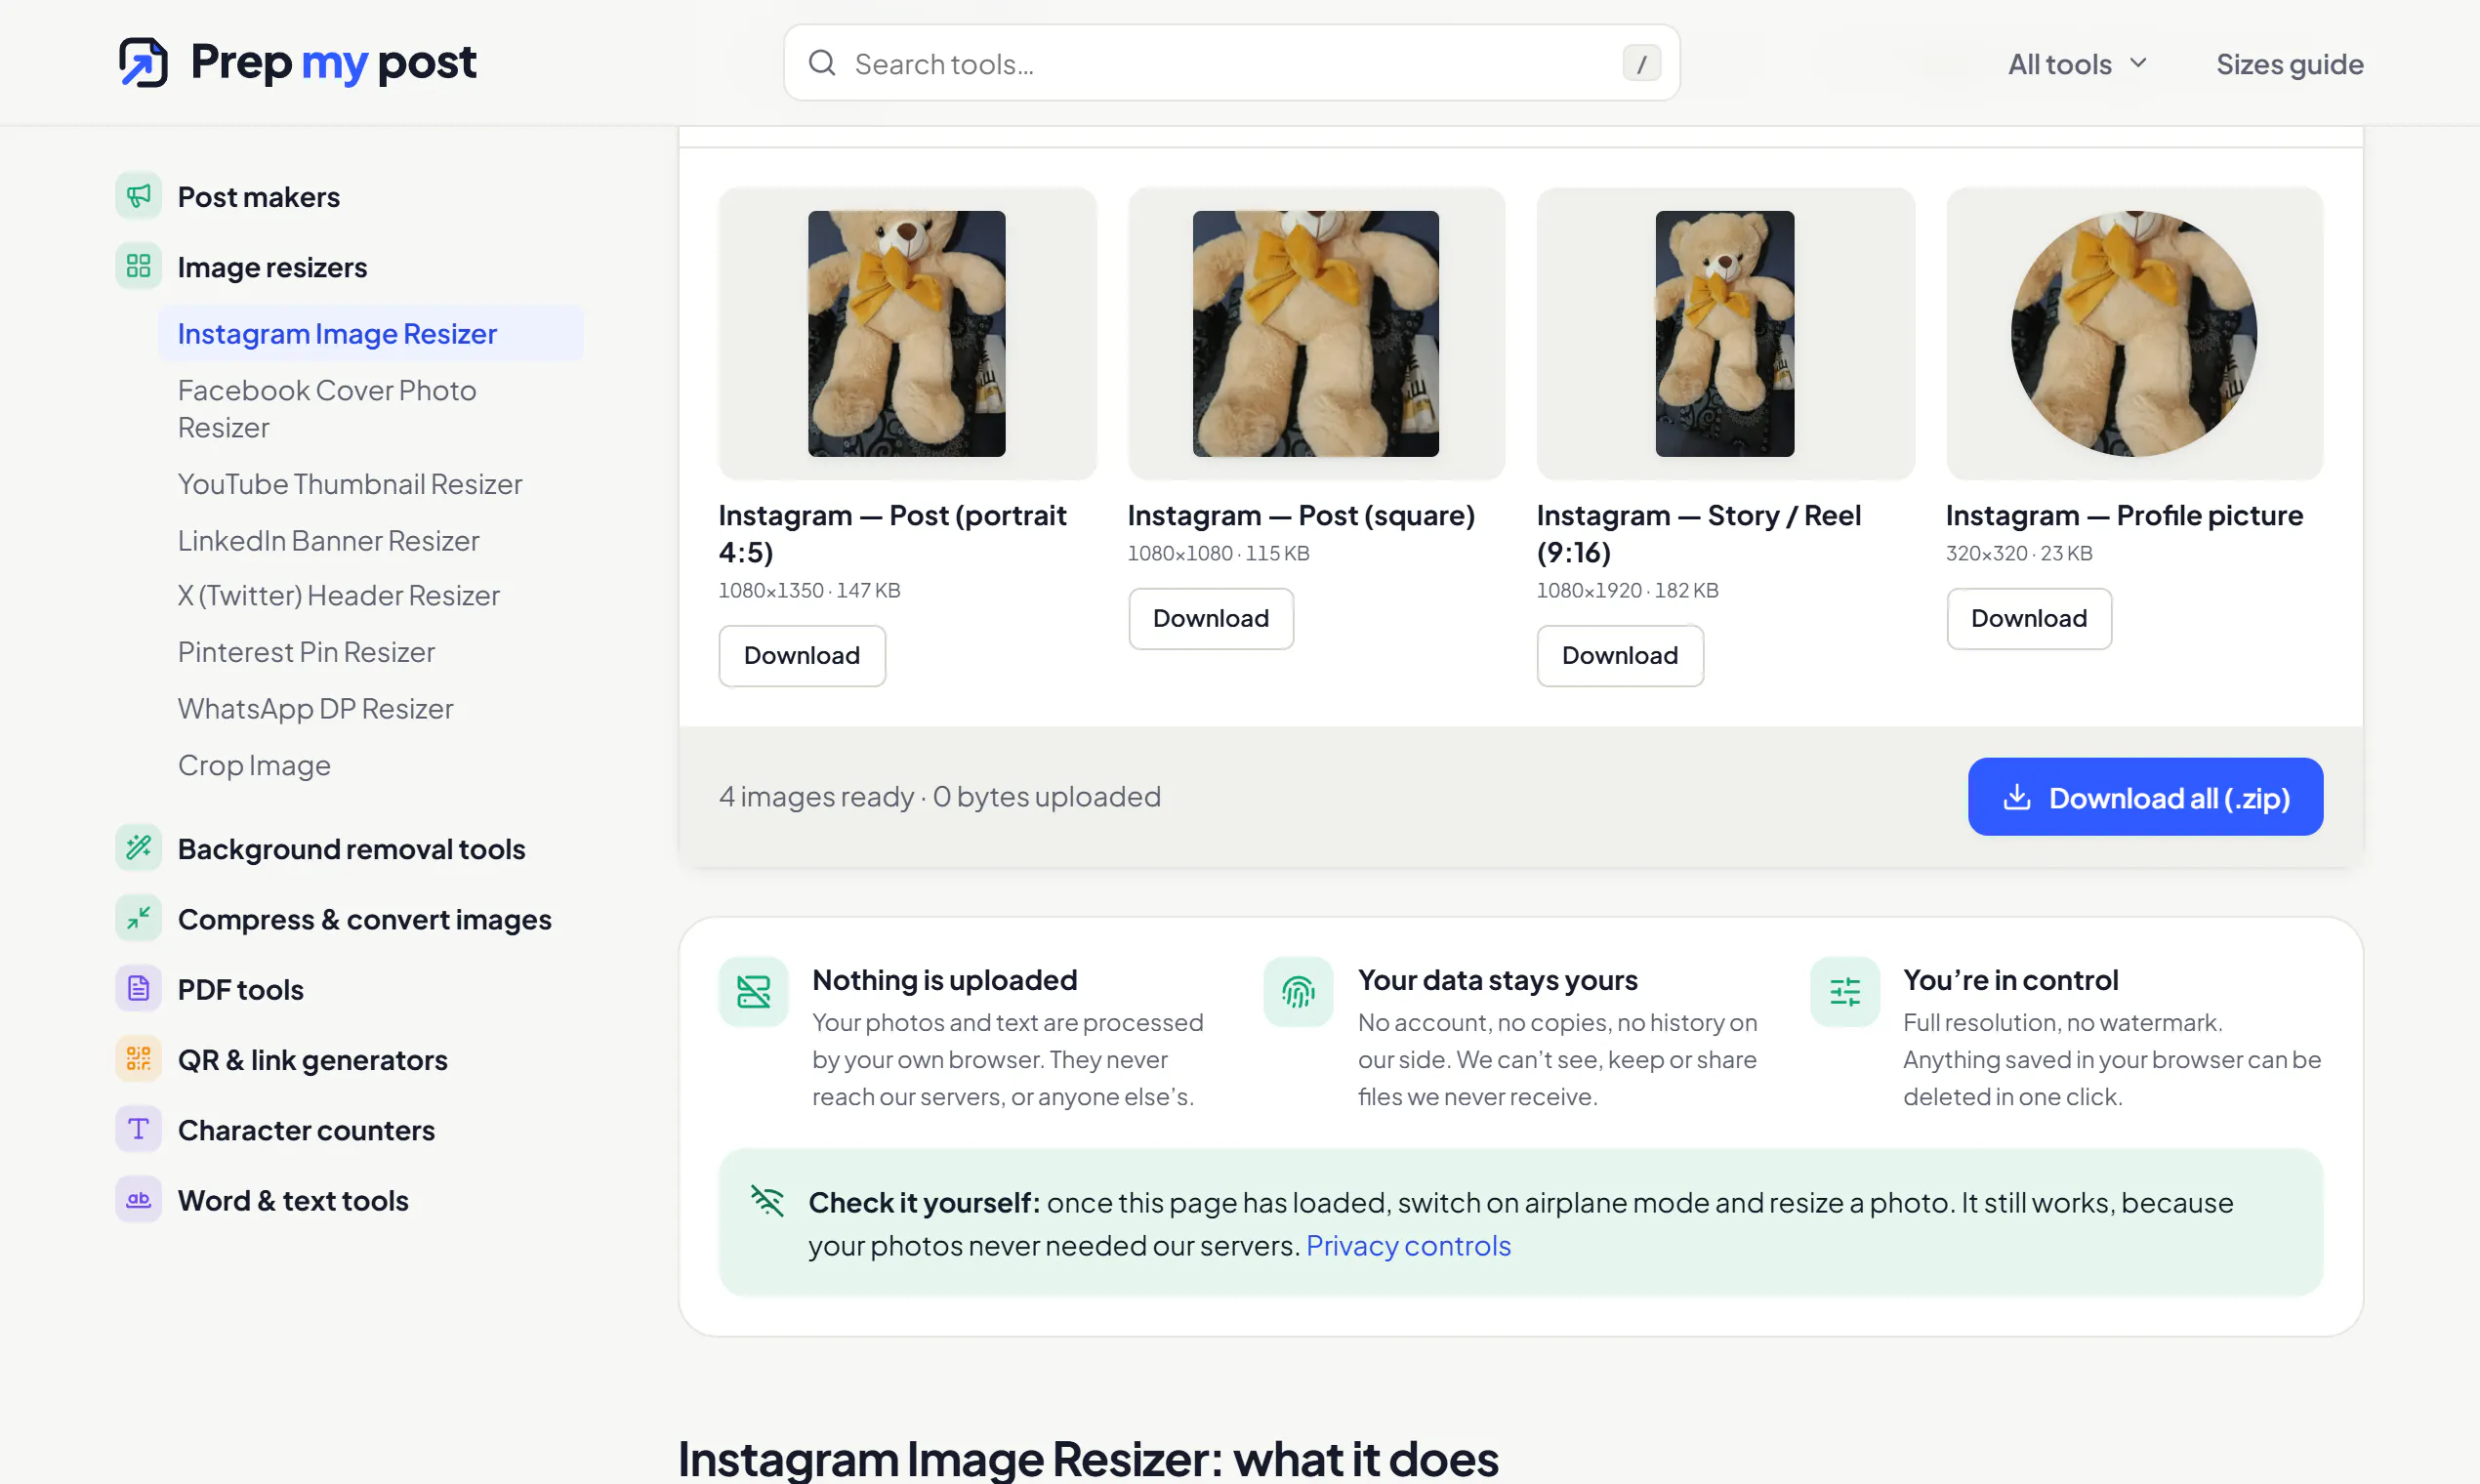This screenshot has width=2480, height=1484.
Task: Click the Prep my post logo icon
Action: (x=143, y=62)
